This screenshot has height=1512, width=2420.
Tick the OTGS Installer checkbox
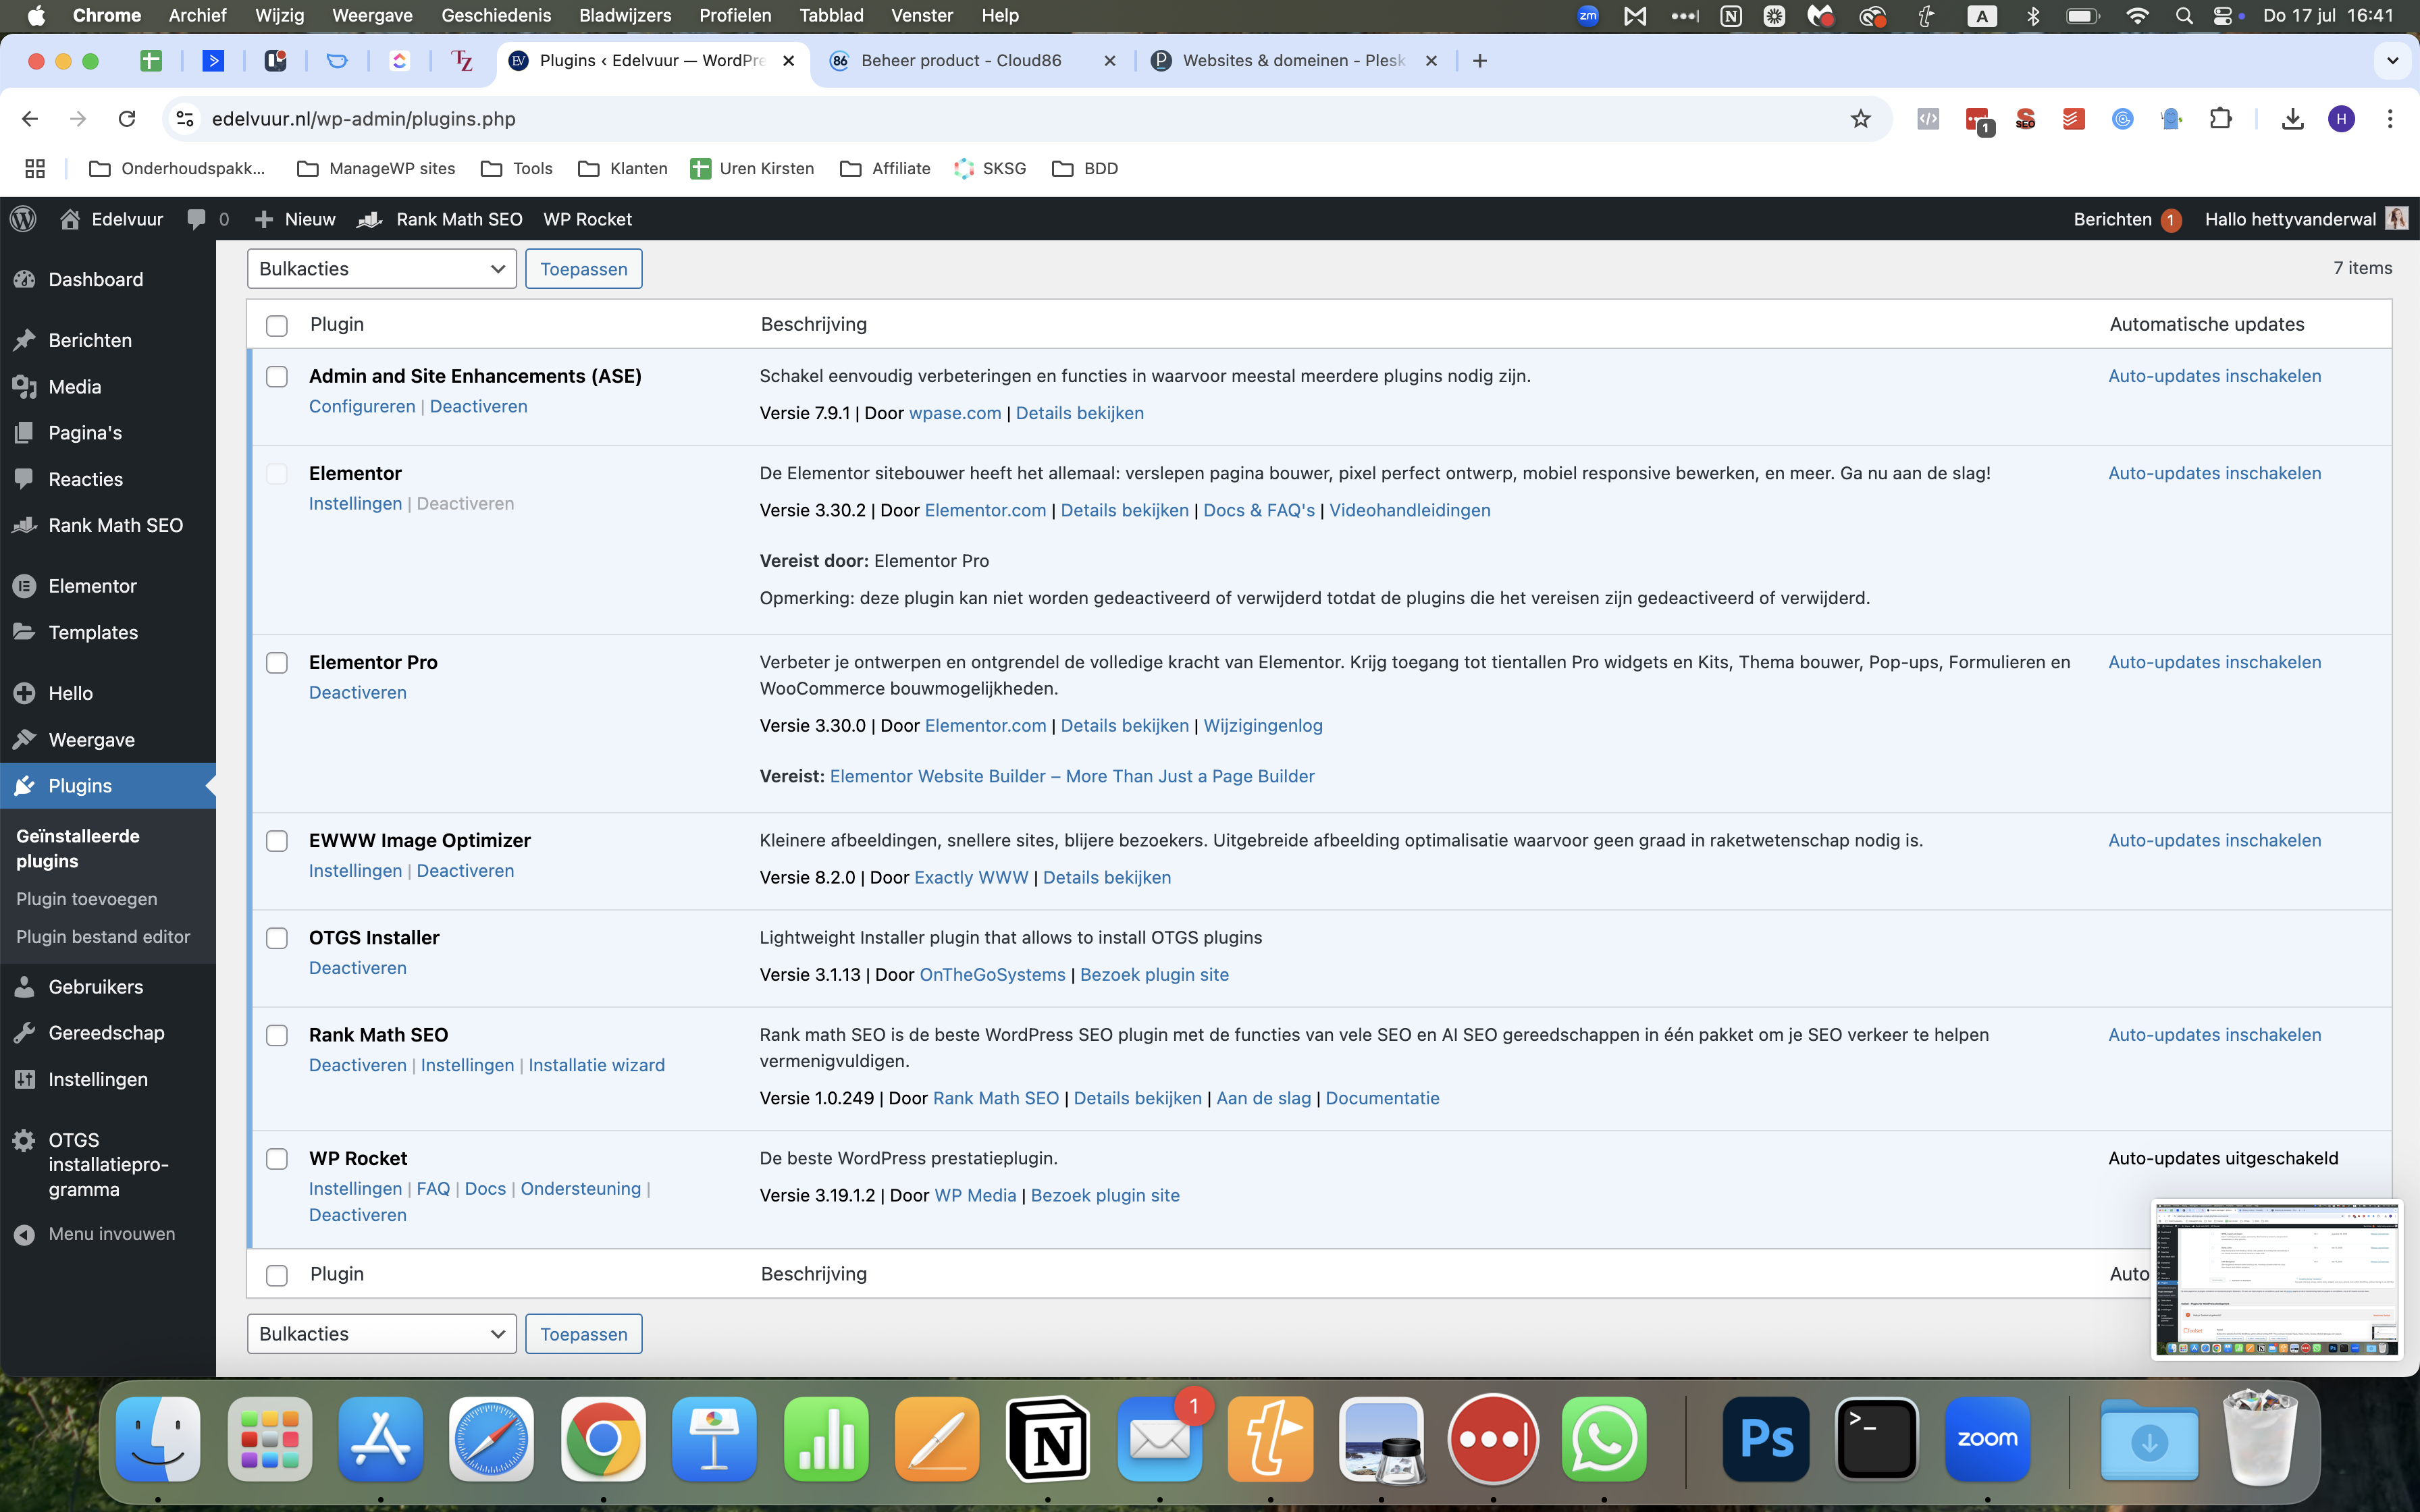277,938
